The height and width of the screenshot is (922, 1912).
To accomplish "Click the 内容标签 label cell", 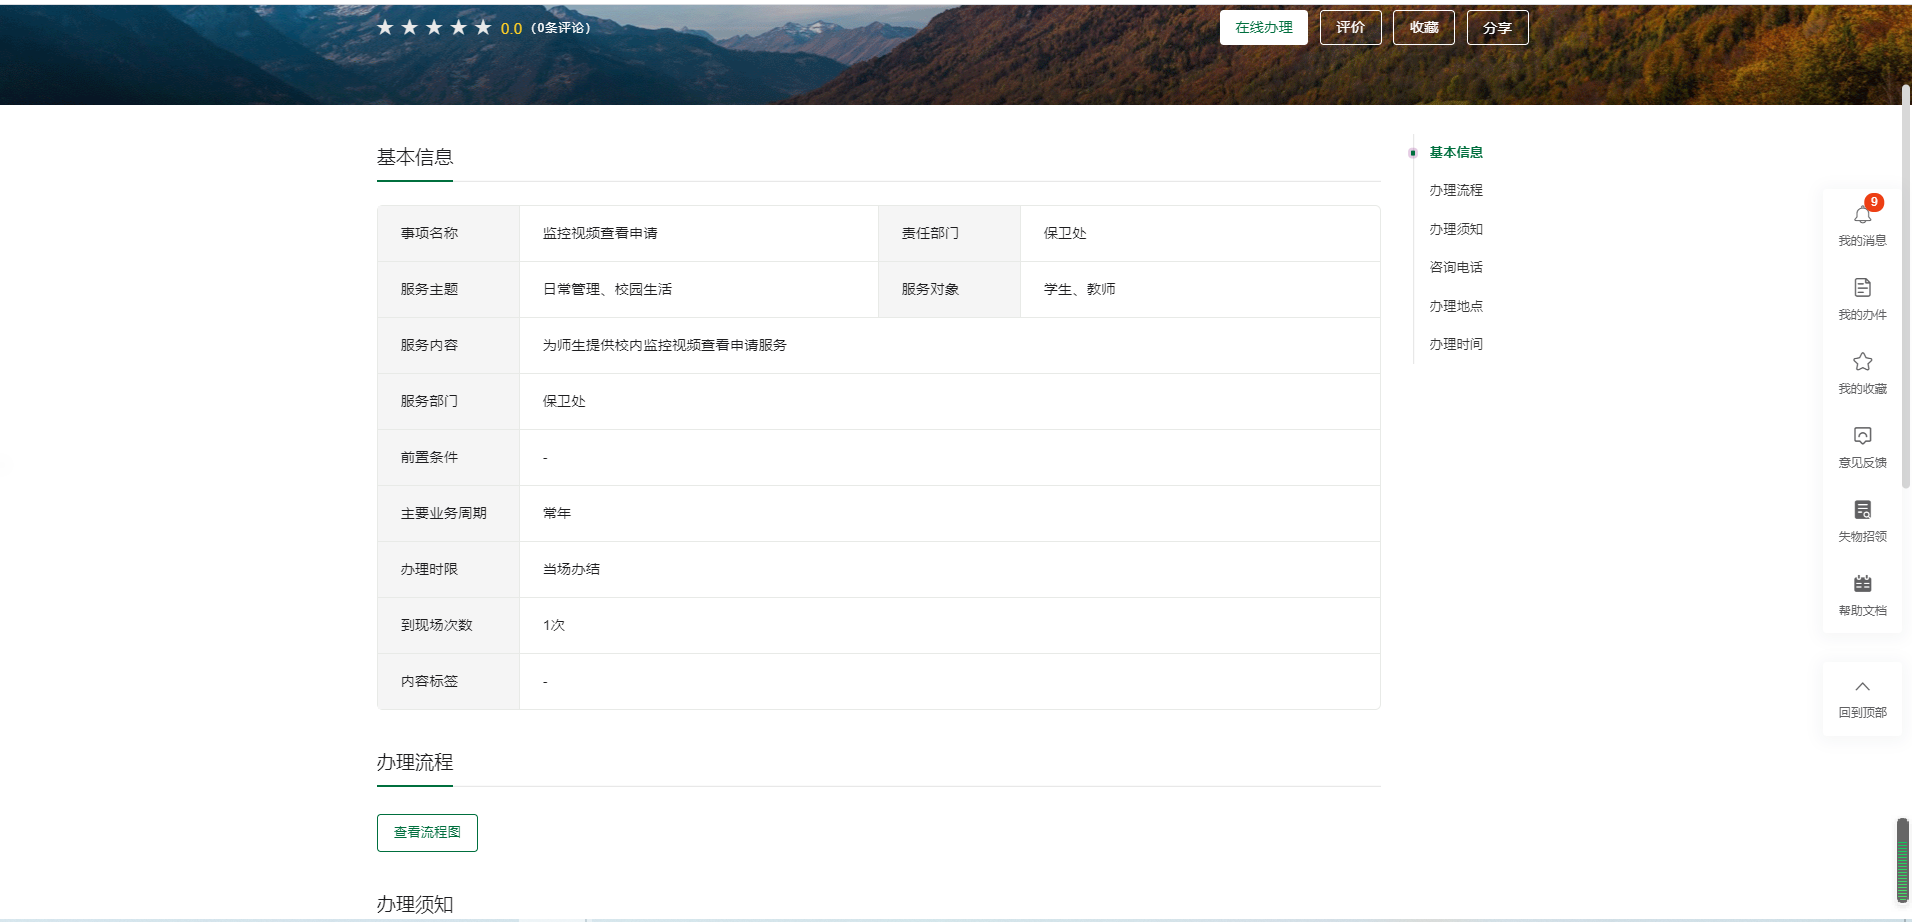I will tap(448, 681).
